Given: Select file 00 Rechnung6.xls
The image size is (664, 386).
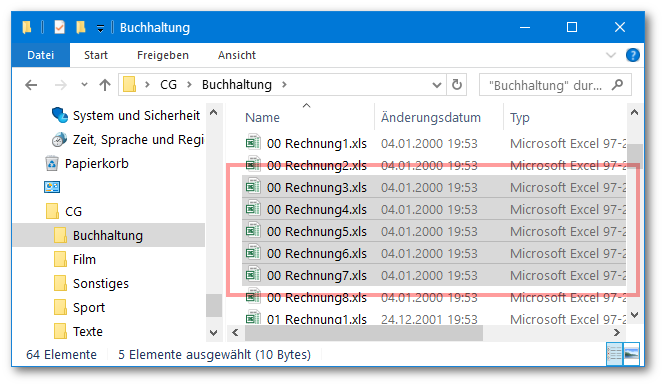Looking at the screenshot, I should [x=317, y=254].
